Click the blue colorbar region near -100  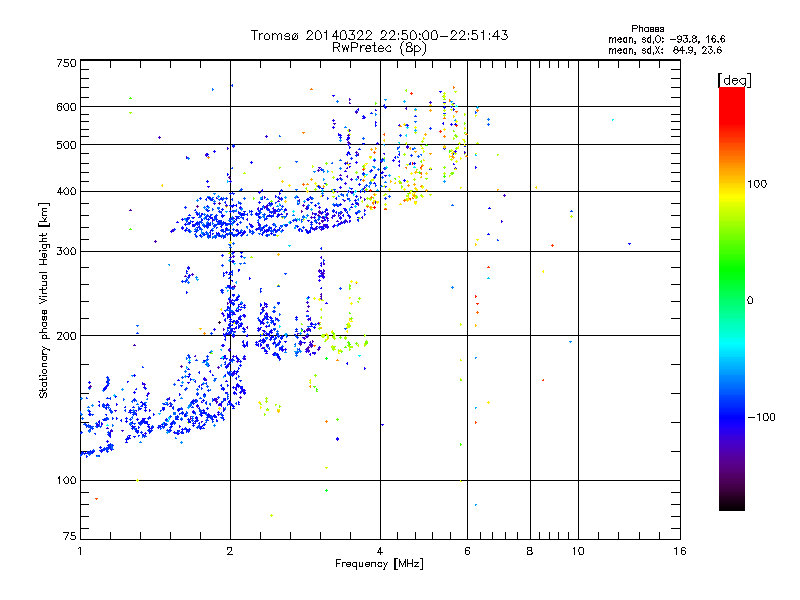pos(732,417)
